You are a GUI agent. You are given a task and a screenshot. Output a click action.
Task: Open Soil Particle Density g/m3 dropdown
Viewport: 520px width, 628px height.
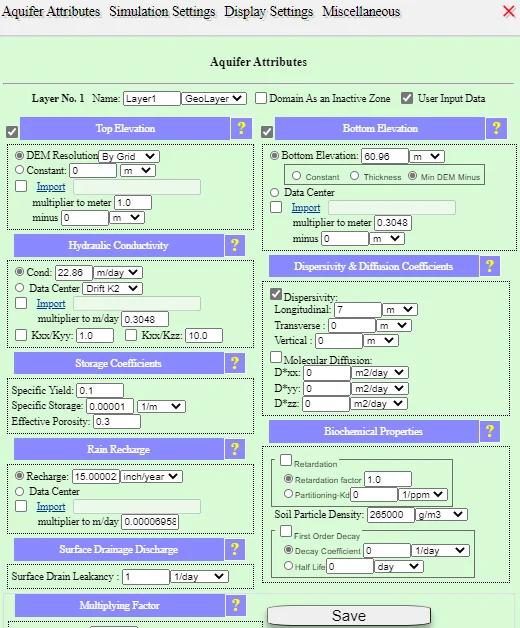click(x=441, y=515)
